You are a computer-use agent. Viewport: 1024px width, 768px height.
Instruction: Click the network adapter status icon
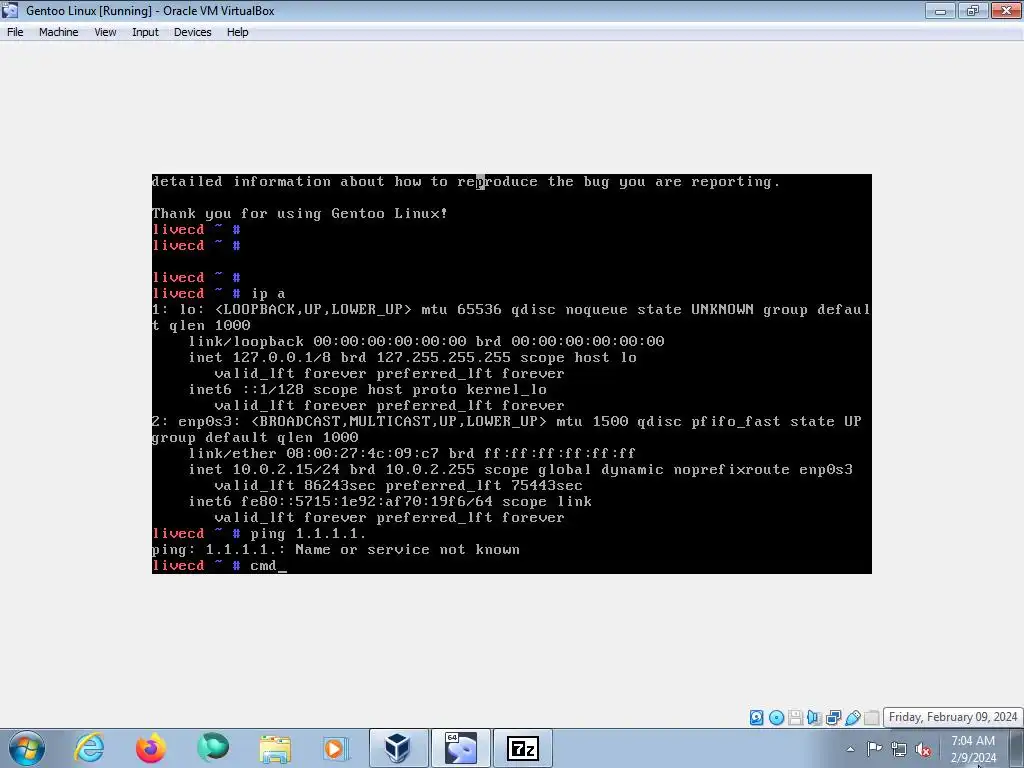833,718
